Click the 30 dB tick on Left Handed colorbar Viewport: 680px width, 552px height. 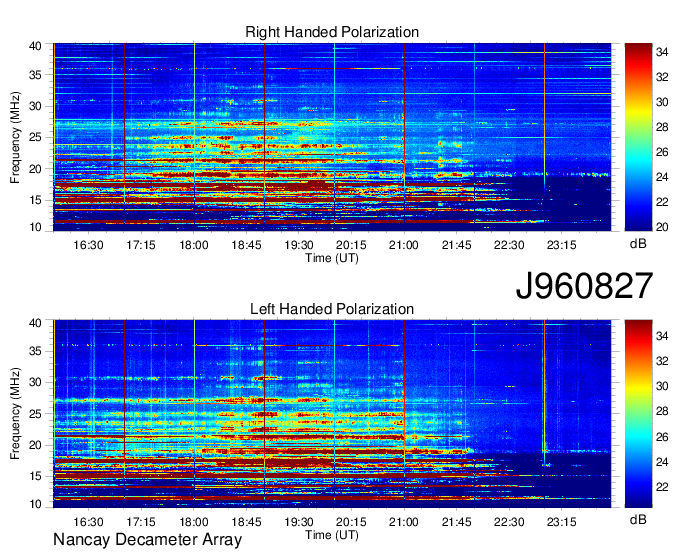(x=662, y=386)
